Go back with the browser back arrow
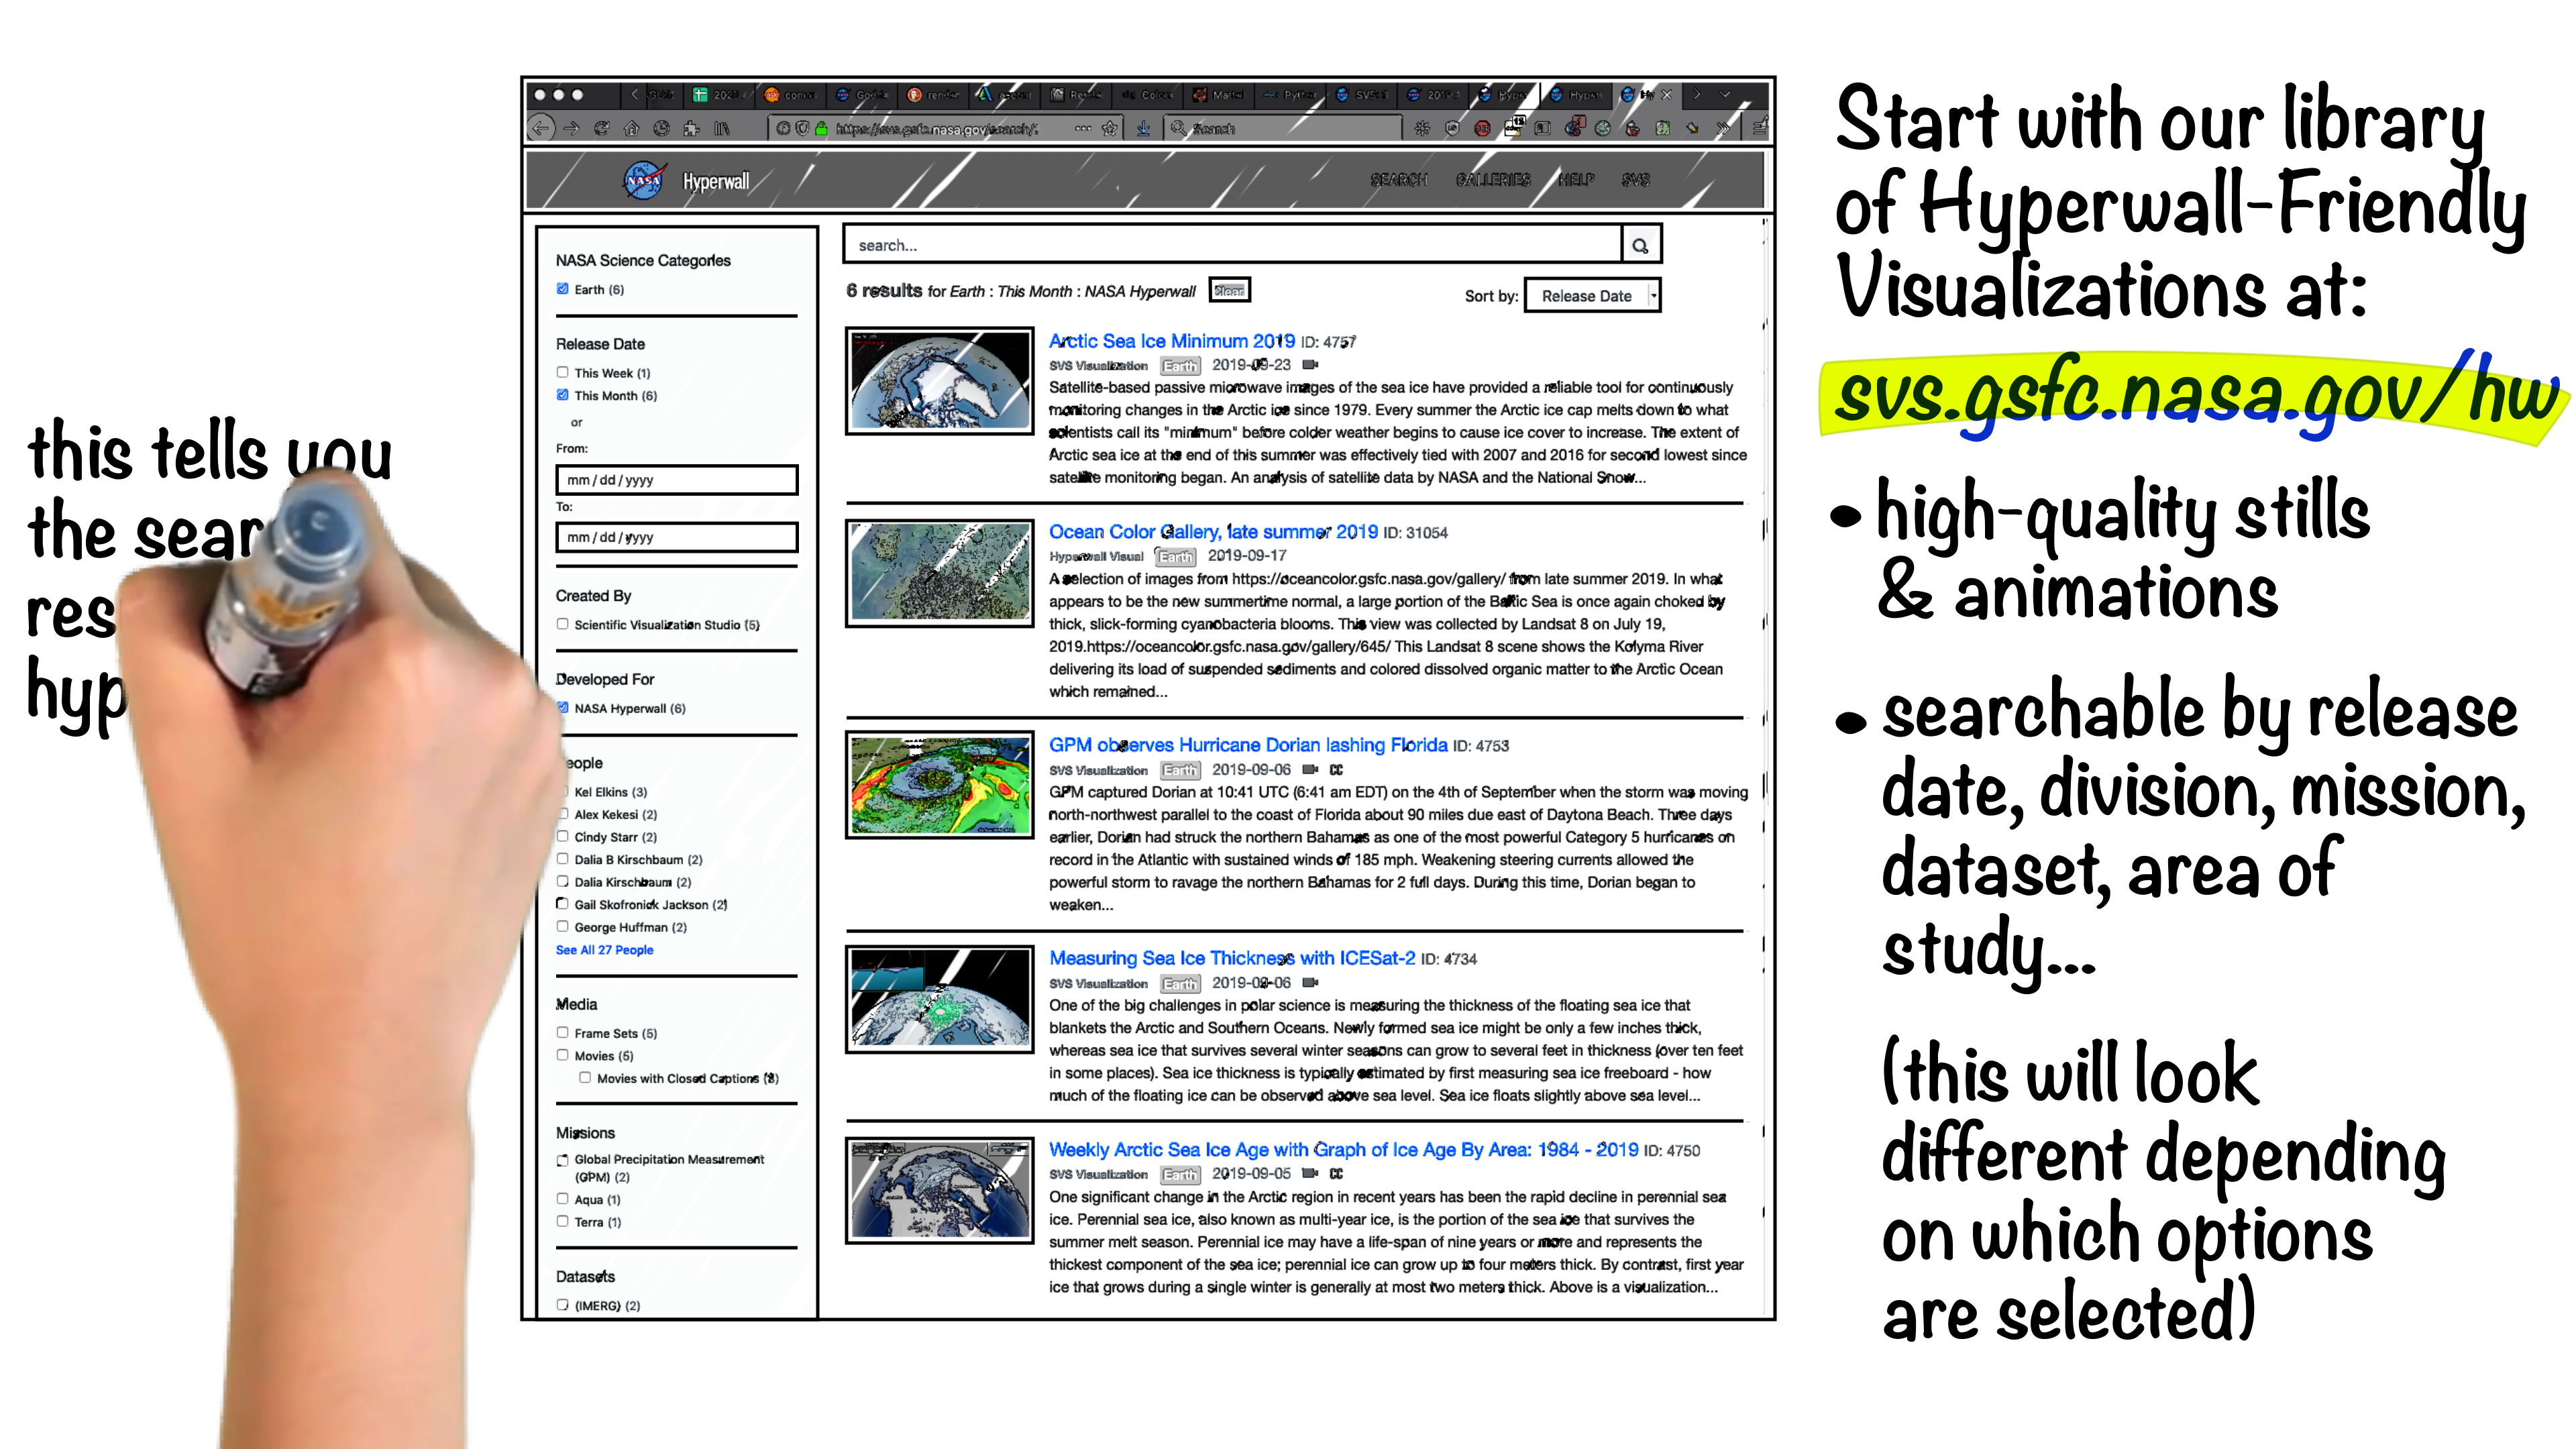This screenshot has height=1449, width=2576. (x=541, y=128)
